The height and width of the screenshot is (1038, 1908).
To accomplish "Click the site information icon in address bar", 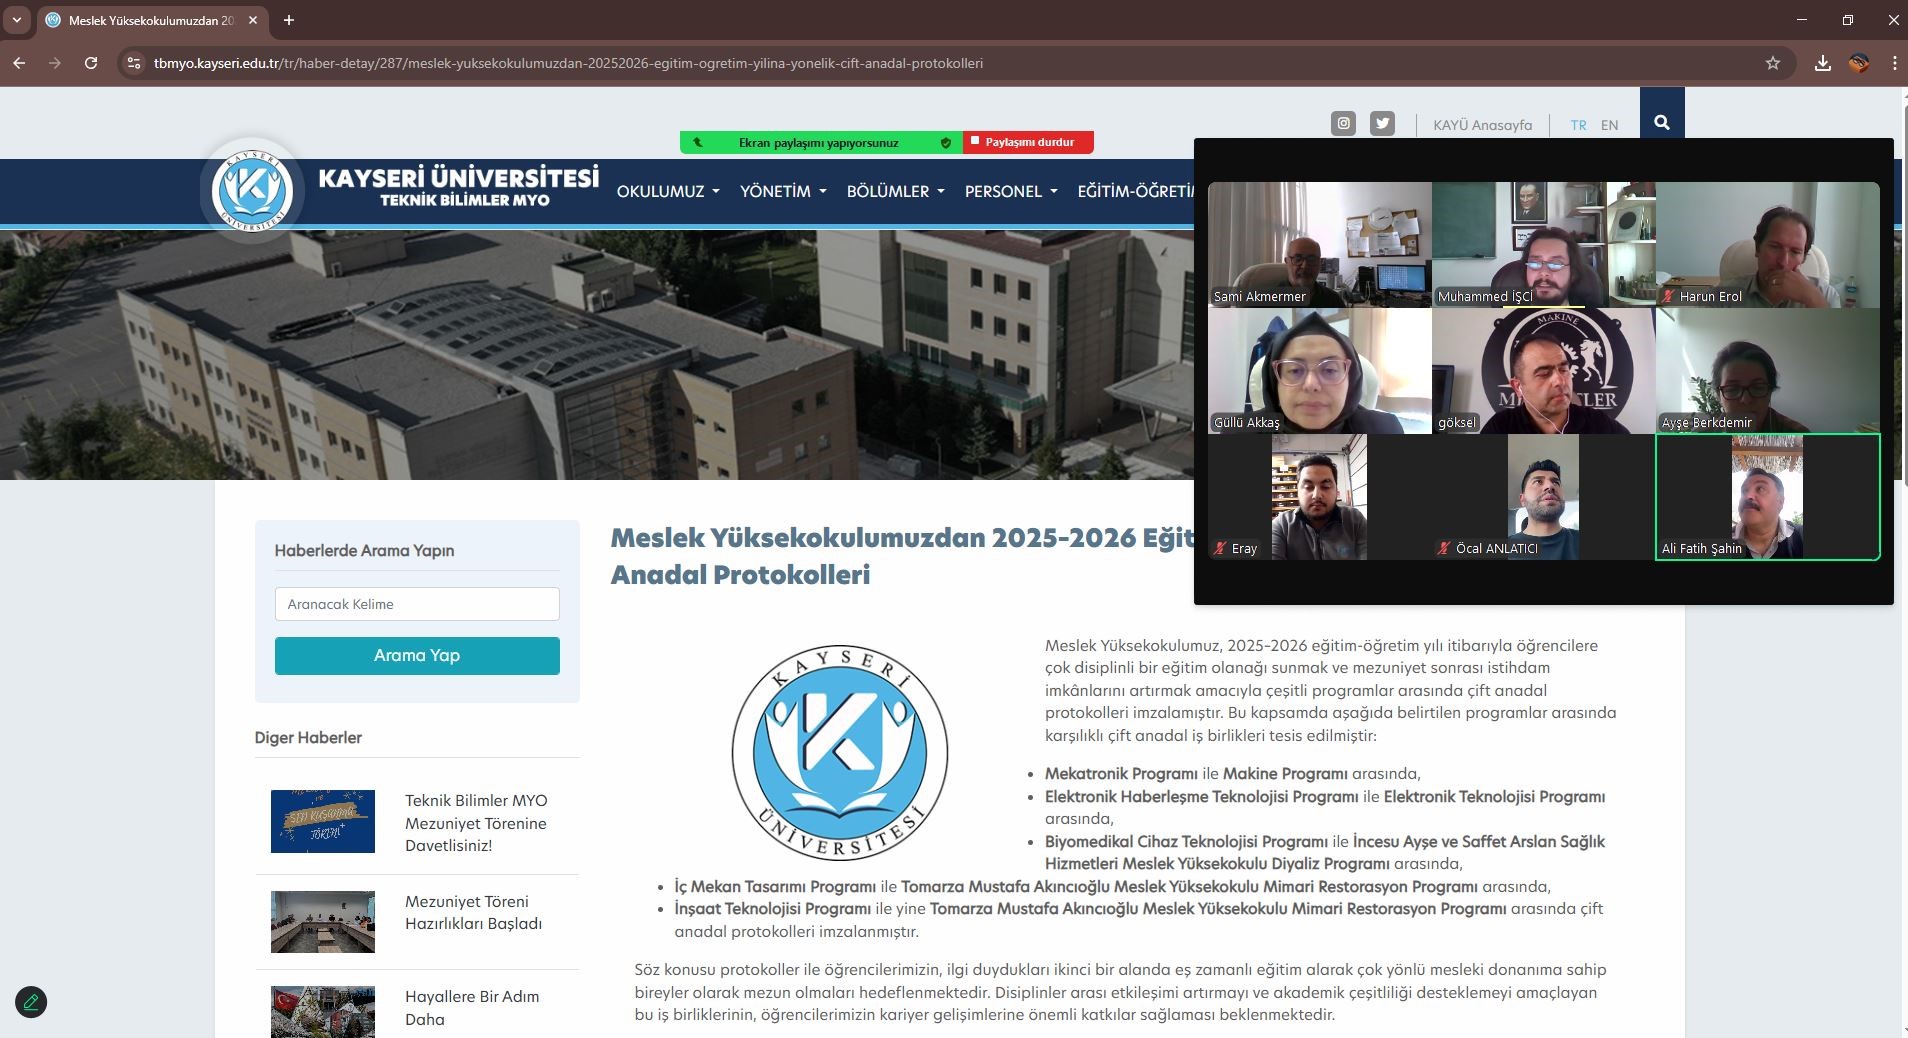I will (133, 63).
